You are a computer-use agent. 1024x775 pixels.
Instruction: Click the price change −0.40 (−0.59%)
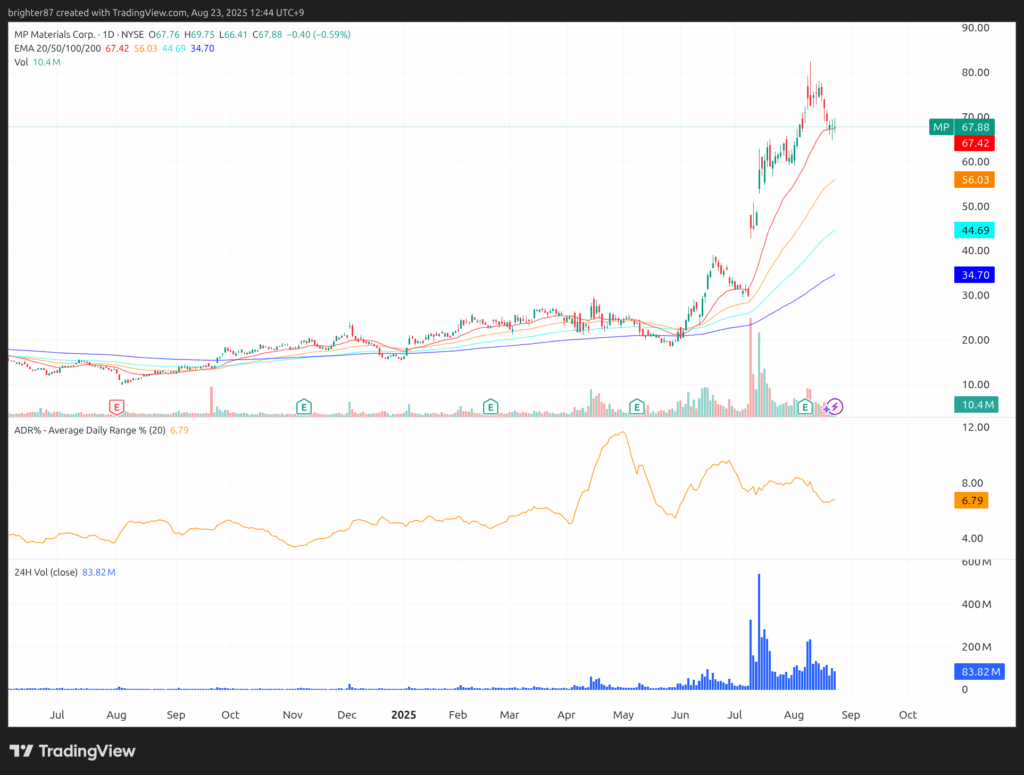coord(319,35)
